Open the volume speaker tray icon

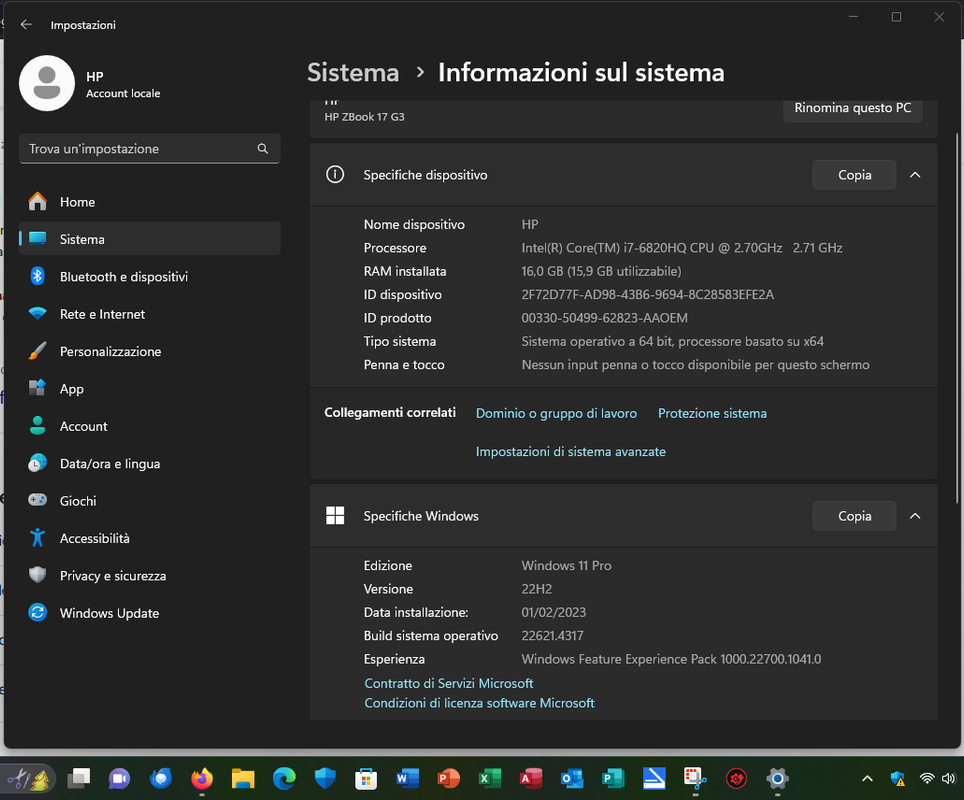tap(949, 779)
